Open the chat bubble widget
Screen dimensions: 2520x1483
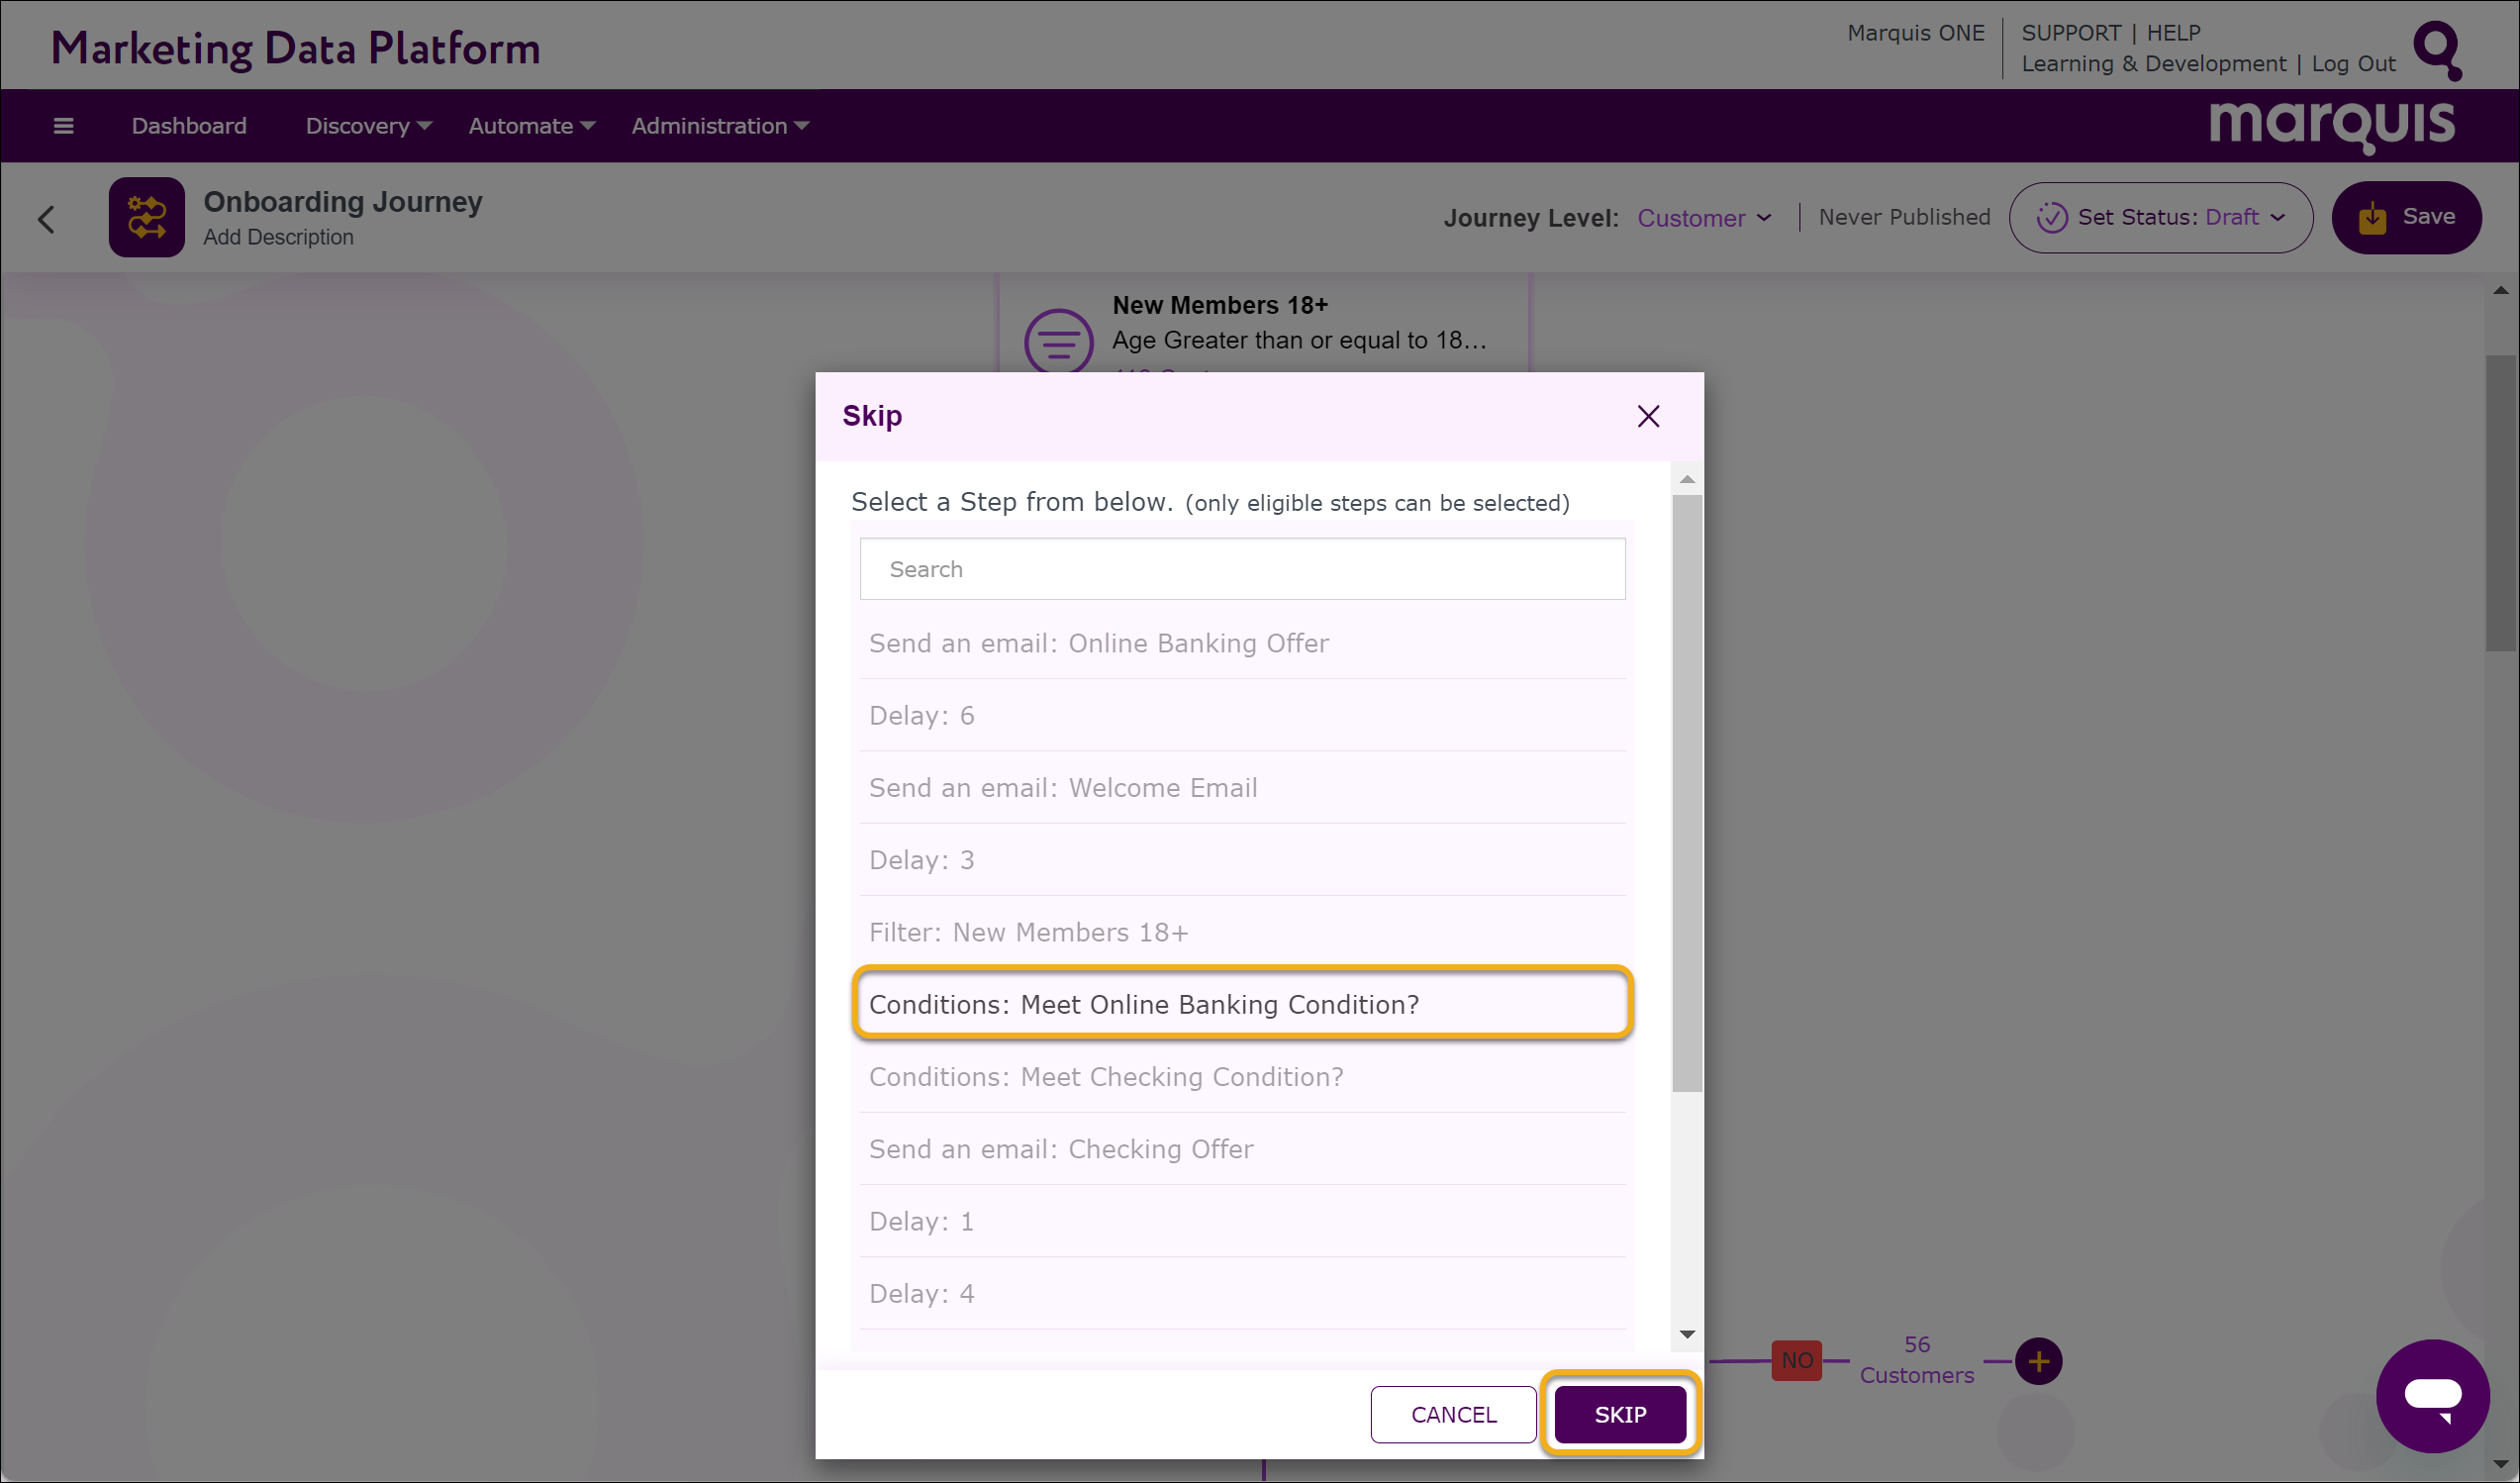(2432, 1396)
